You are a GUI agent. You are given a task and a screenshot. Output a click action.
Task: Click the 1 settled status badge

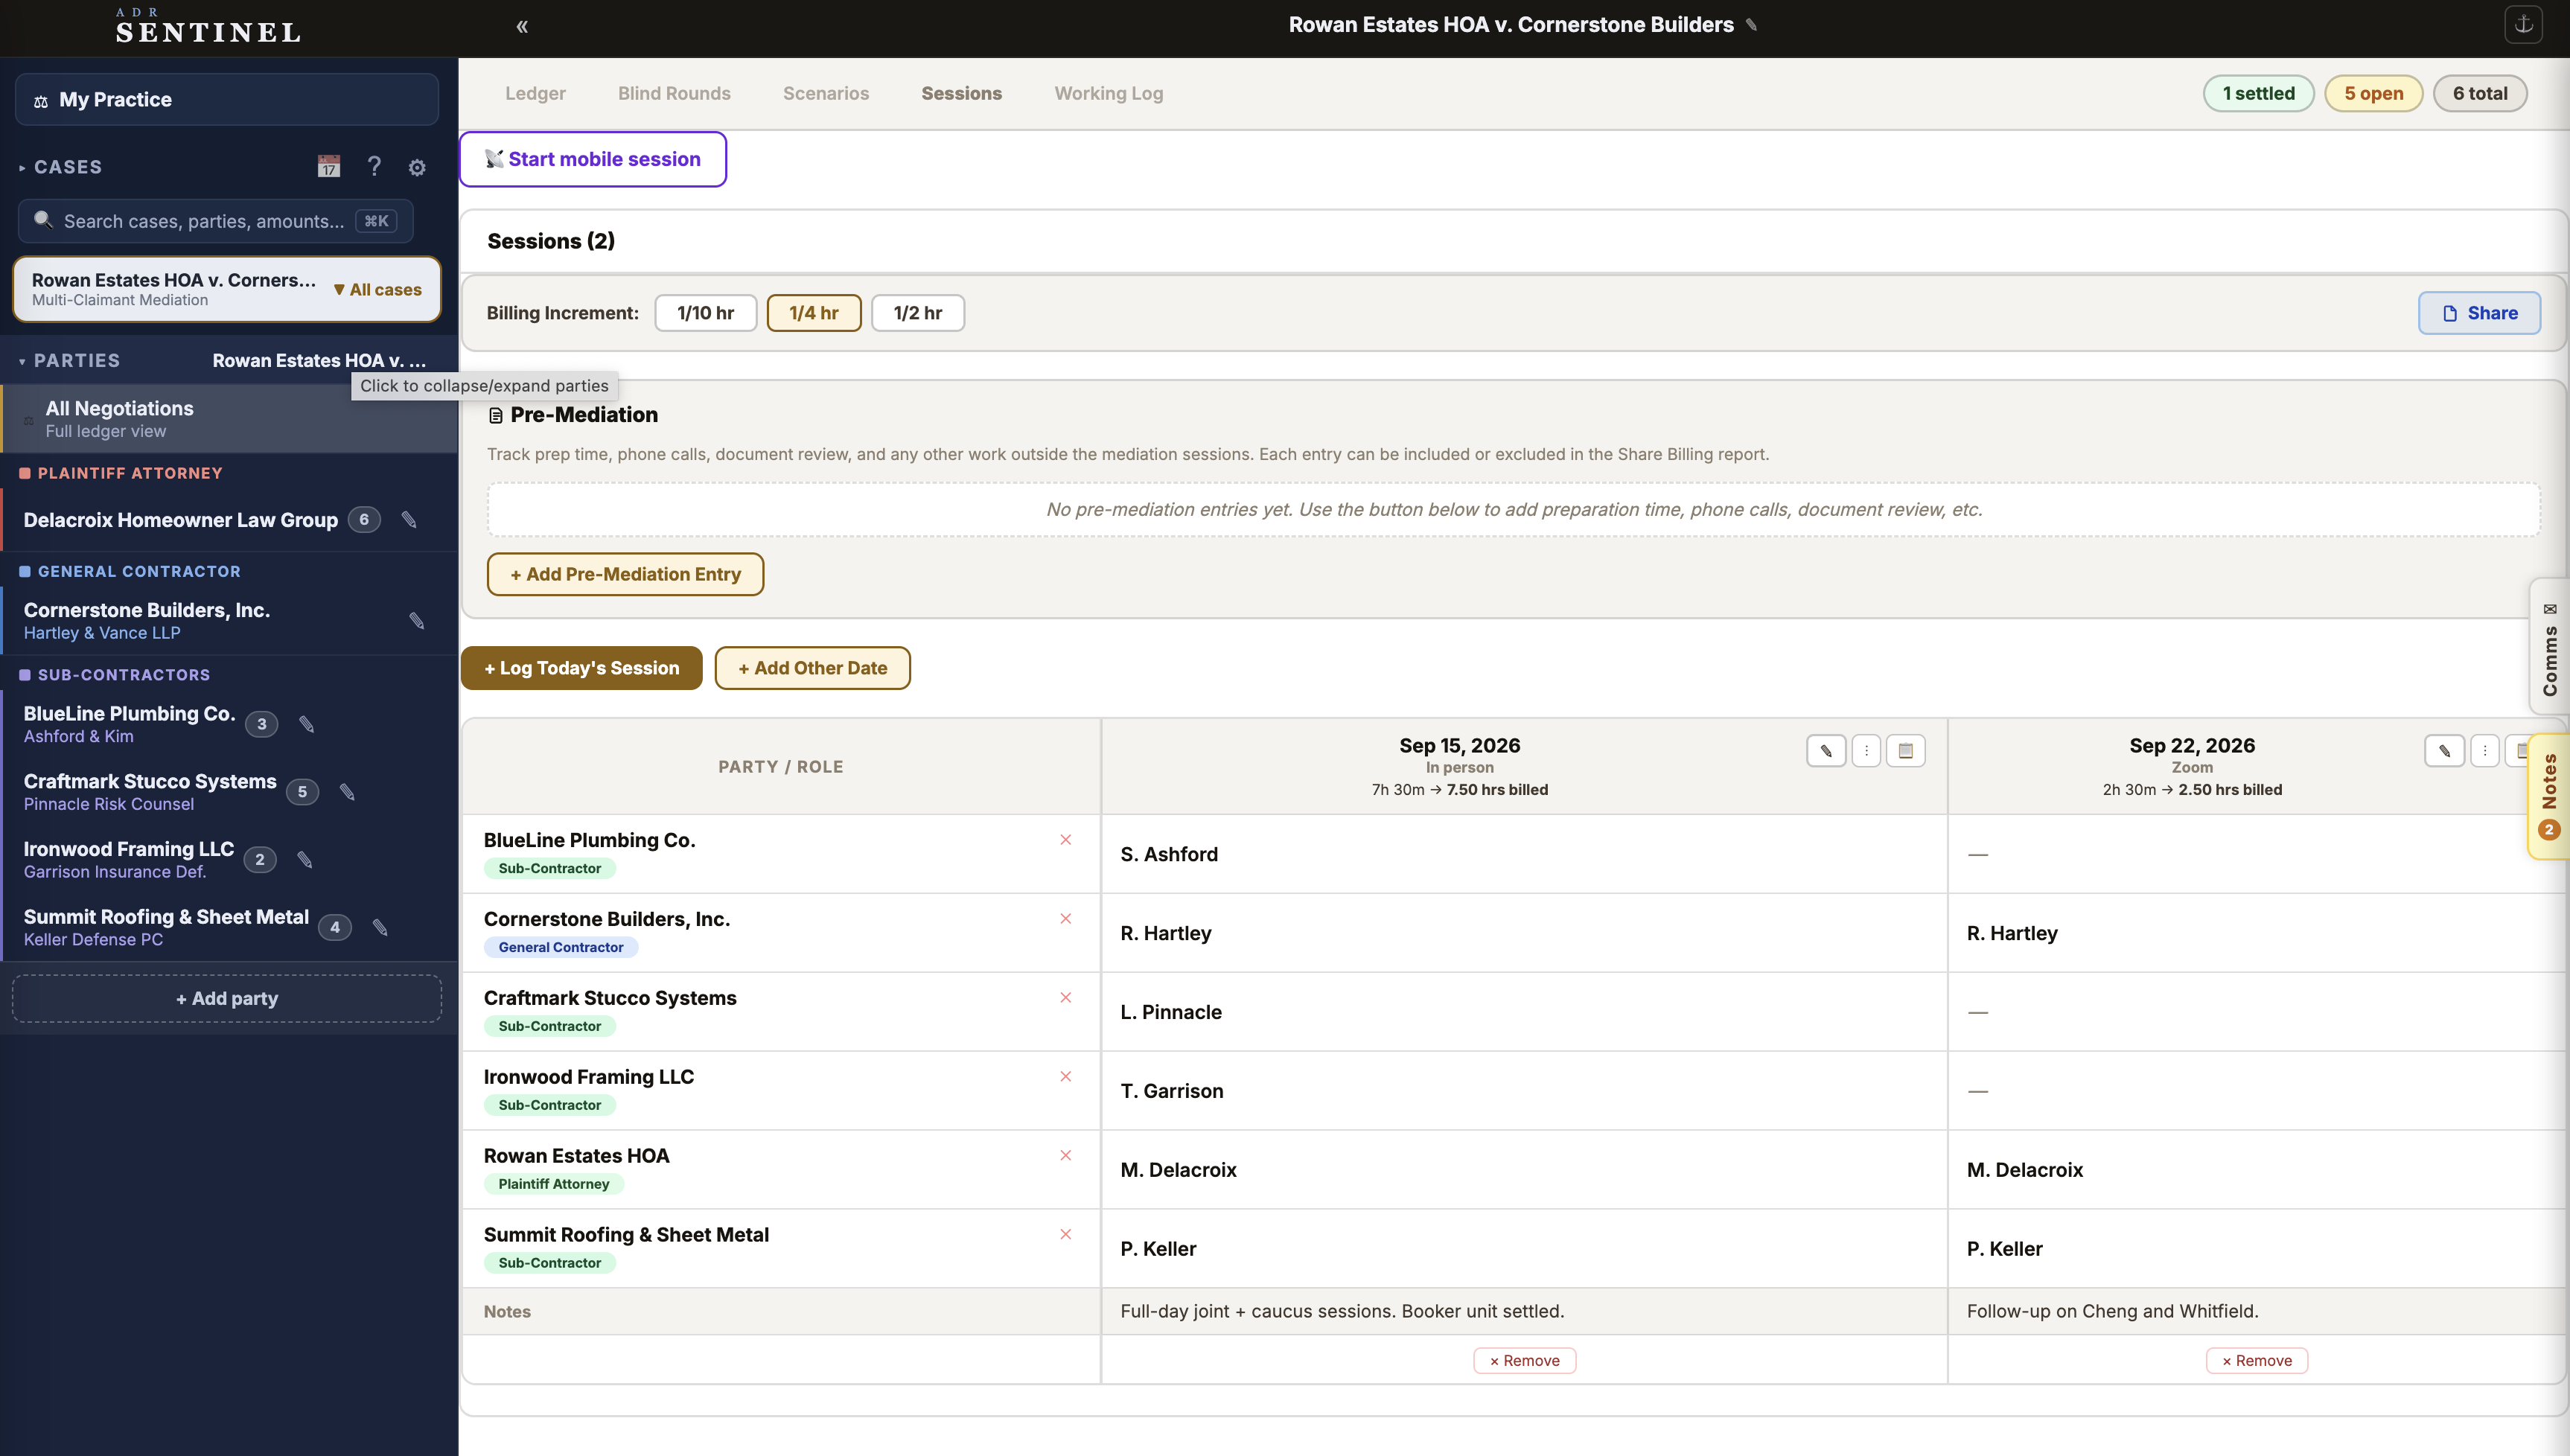click(2258, 93)
